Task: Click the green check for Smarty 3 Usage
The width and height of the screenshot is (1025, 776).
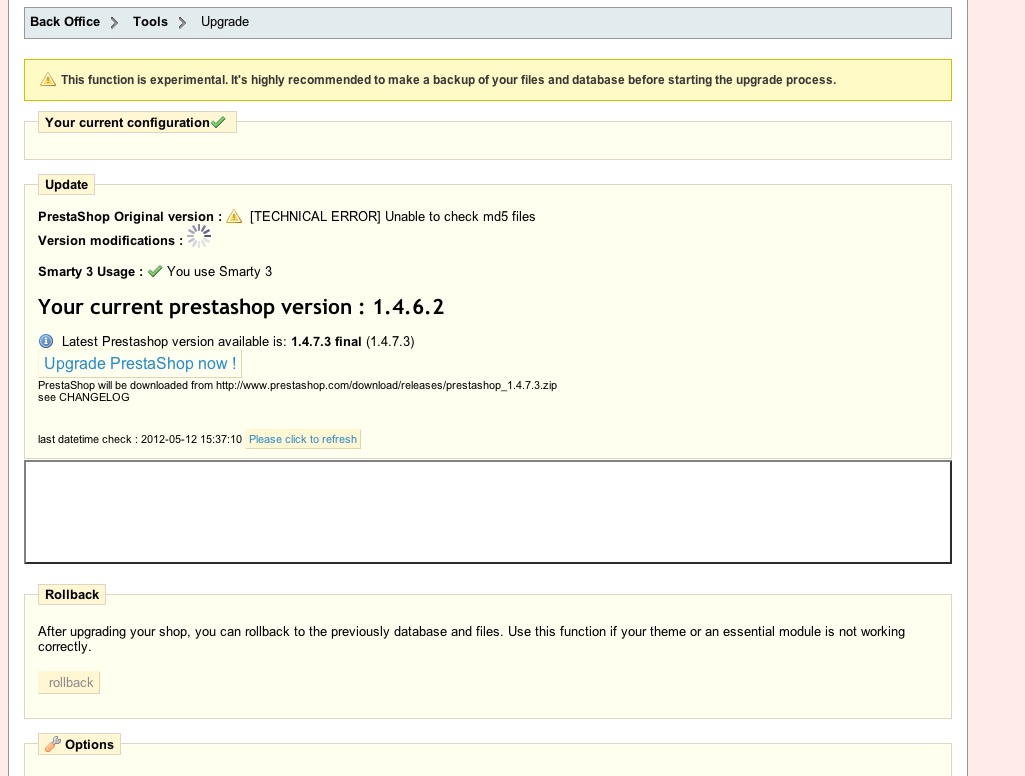Action: tap(155, 271)
